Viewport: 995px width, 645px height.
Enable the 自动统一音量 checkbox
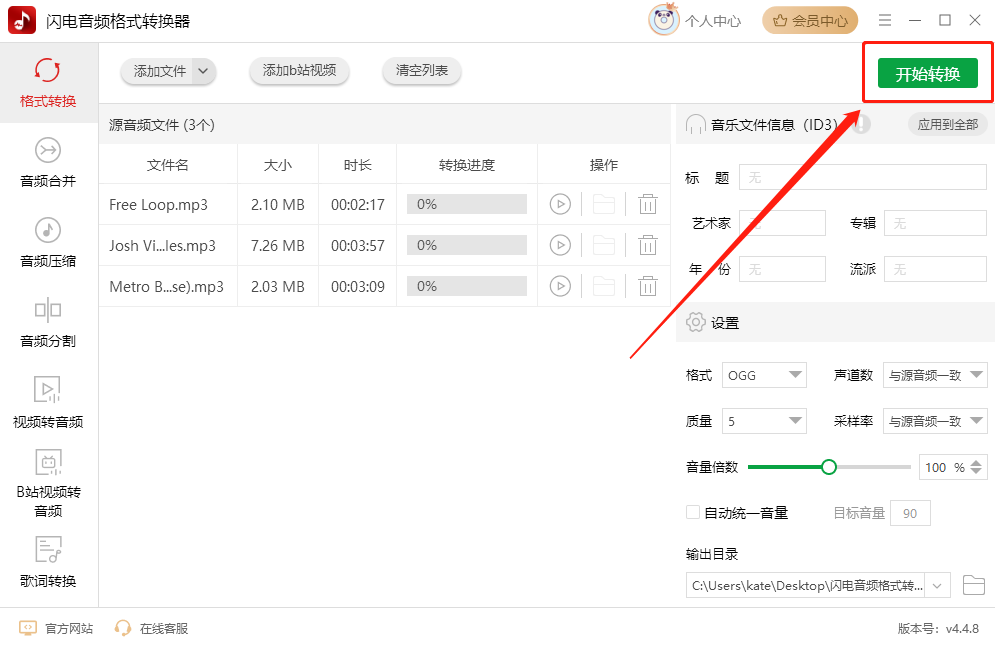click(693, 512)
